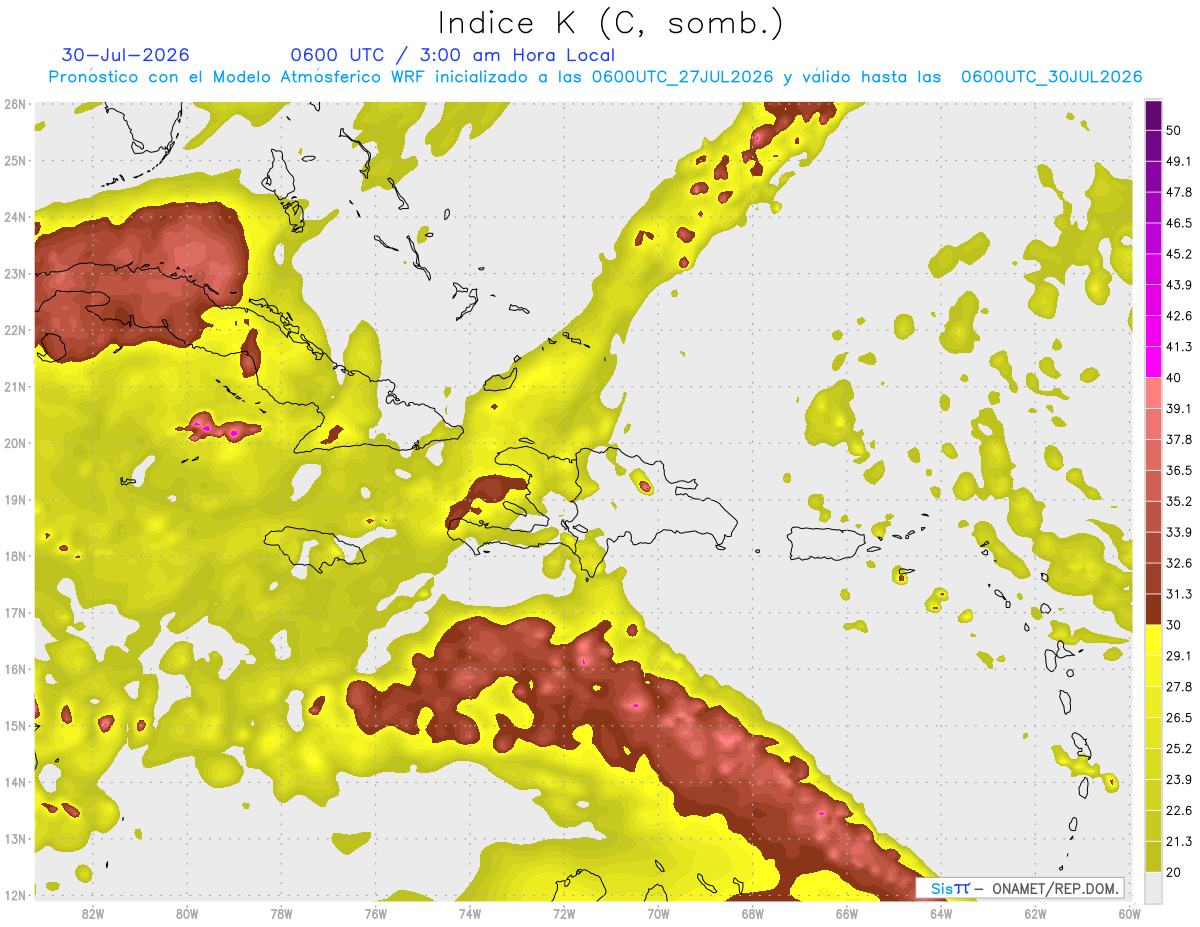Click longitude label "70W"
Screen dimensions: 1200x927
pos(658,914)
